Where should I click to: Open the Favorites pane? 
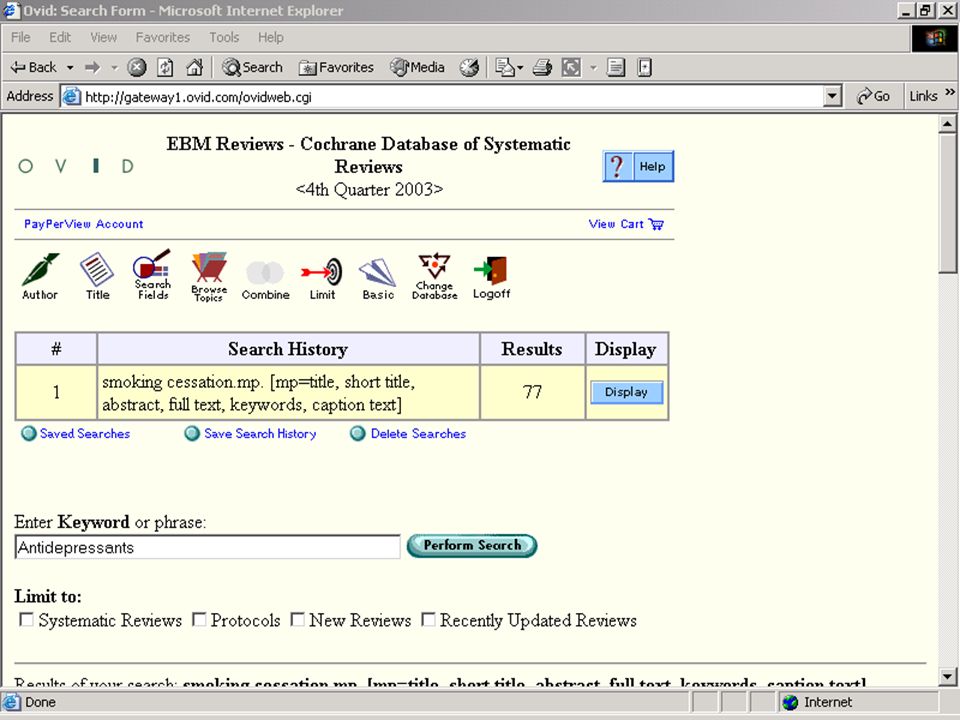click(336, 67)
